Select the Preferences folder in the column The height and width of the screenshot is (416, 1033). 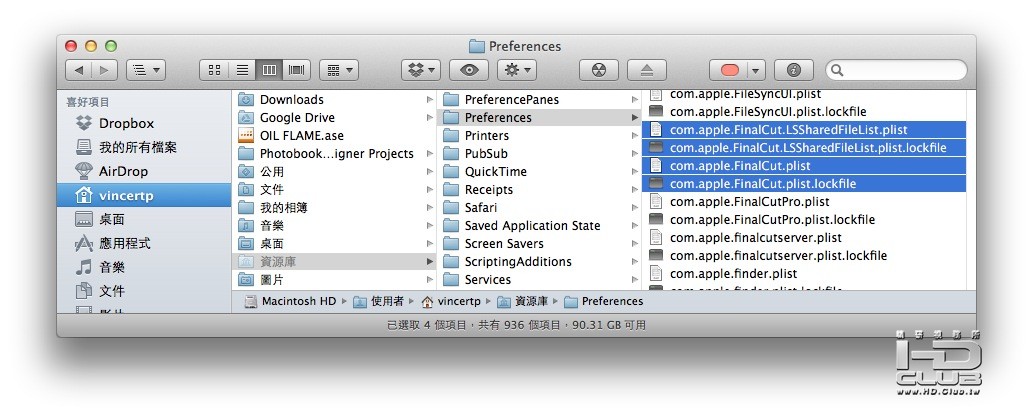(540, 117)
